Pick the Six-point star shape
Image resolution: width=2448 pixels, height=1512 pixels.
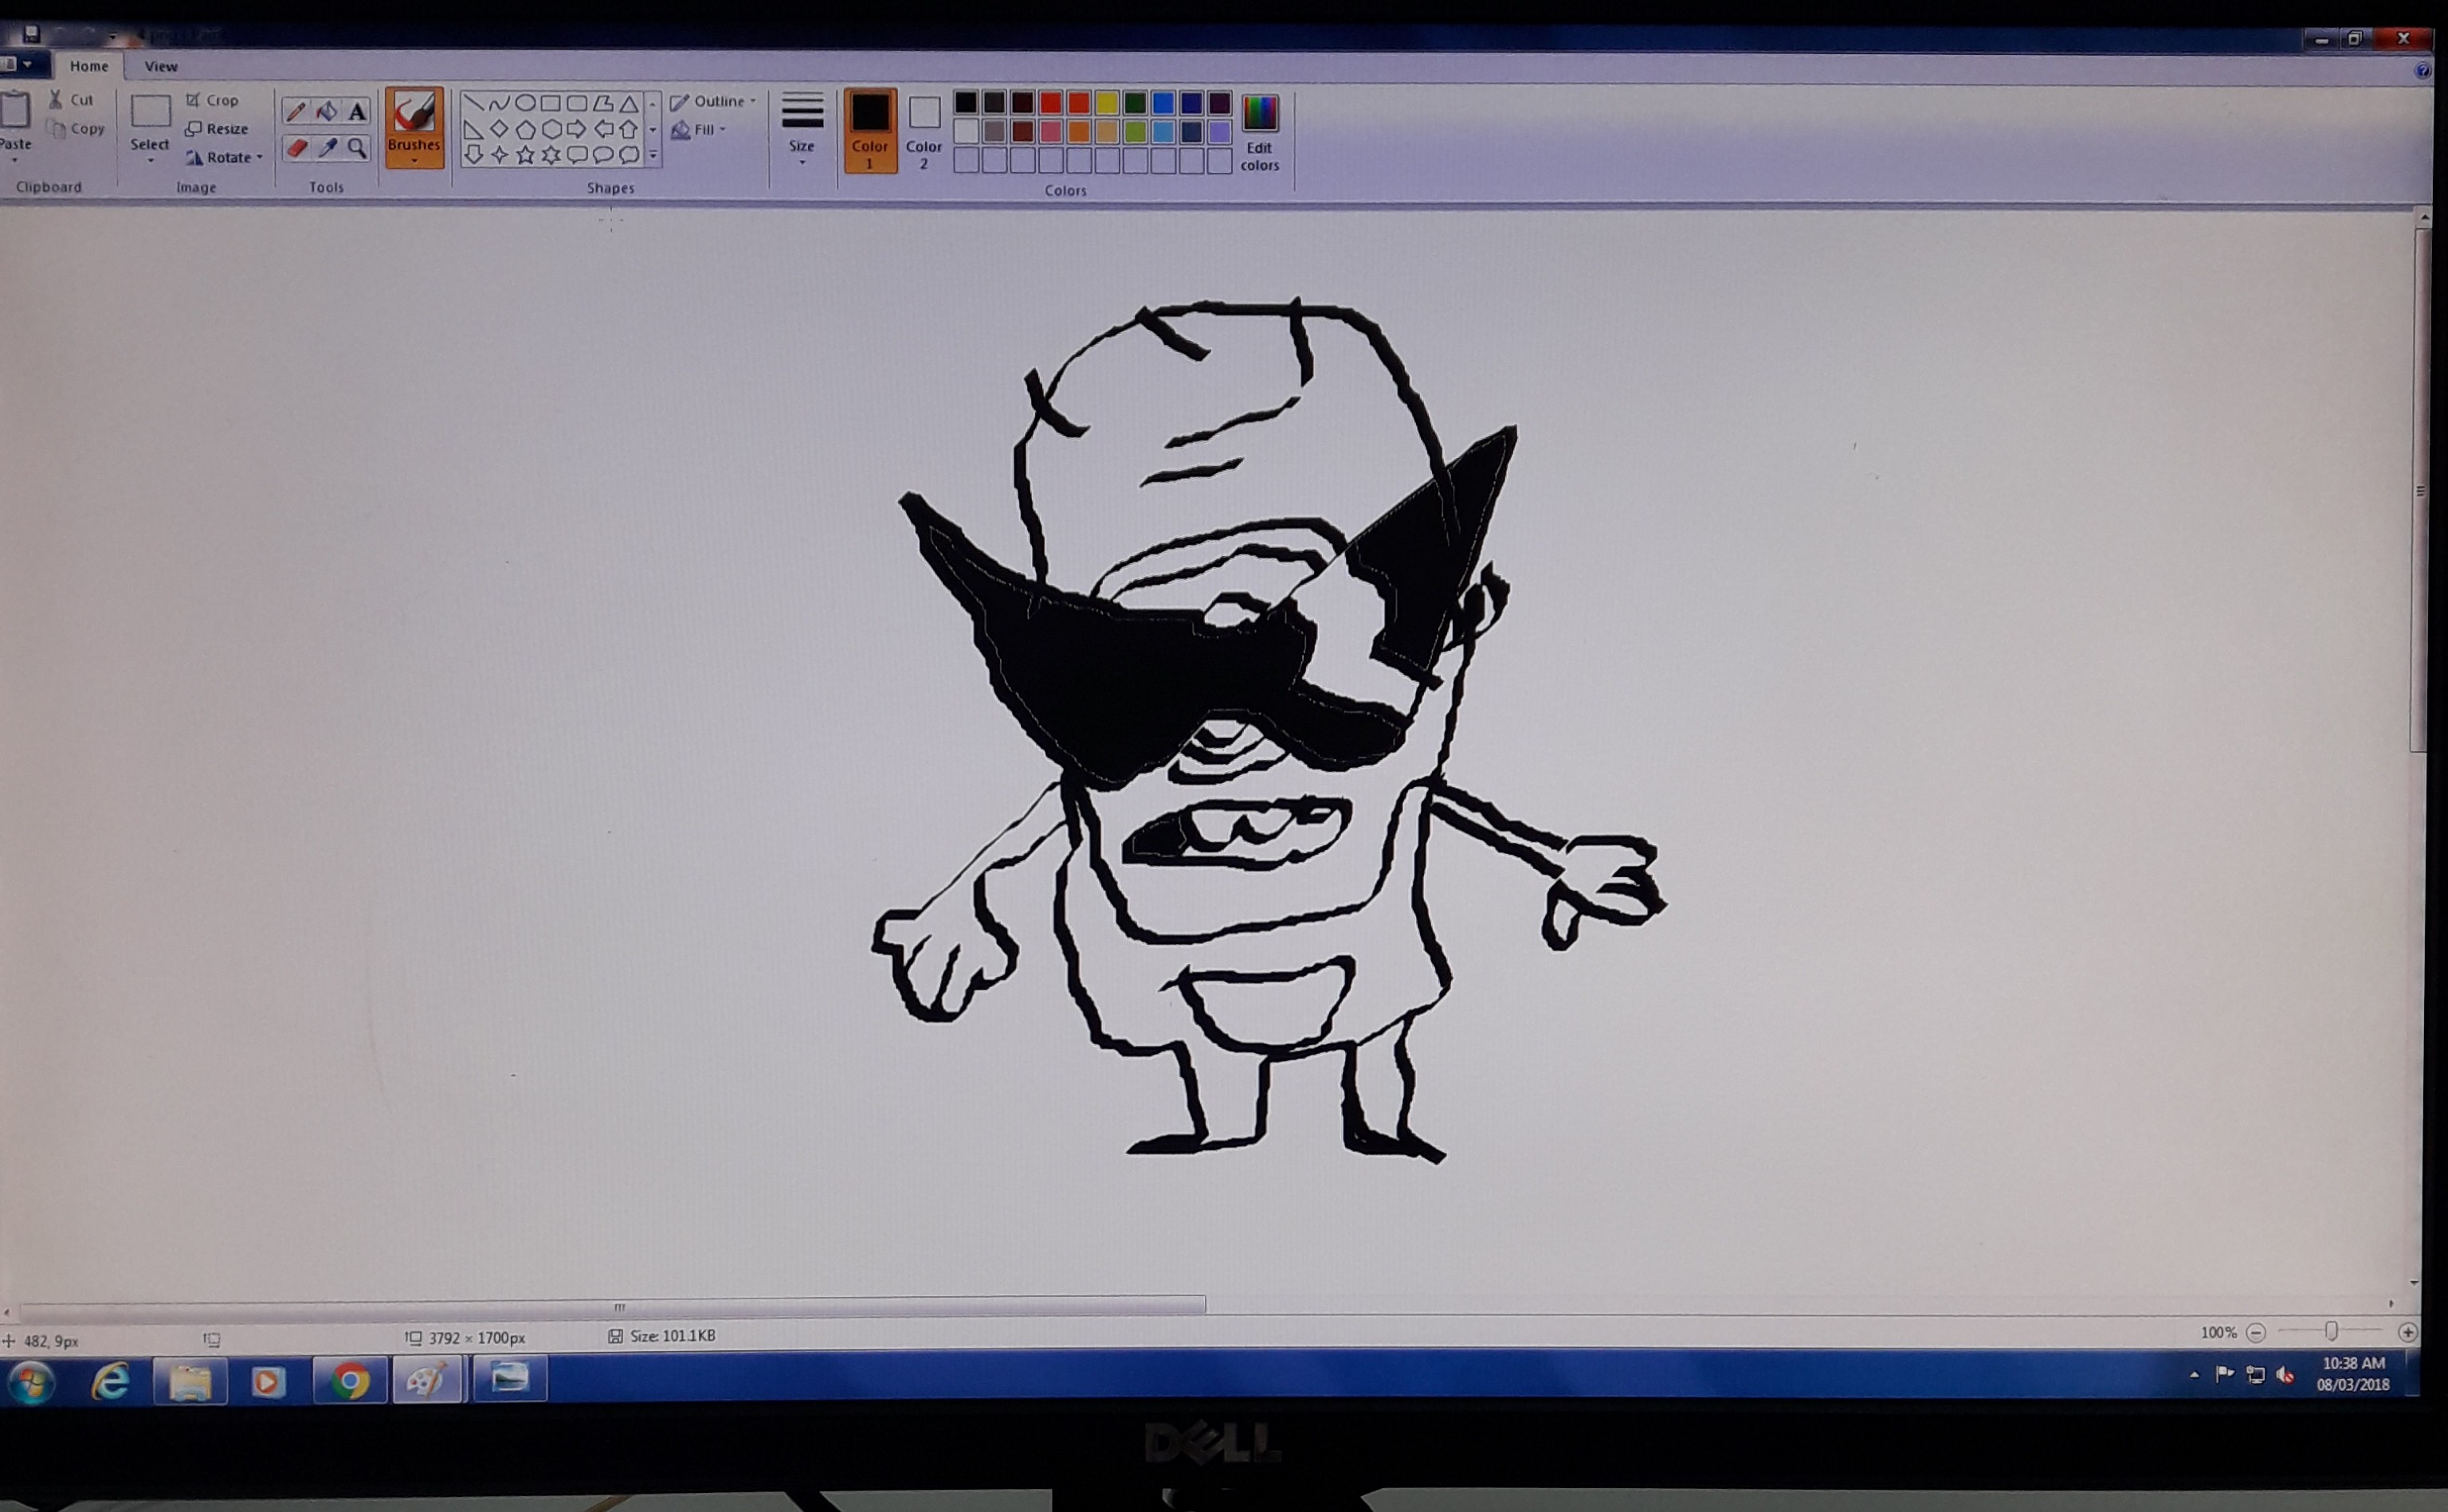coord(551,154)
